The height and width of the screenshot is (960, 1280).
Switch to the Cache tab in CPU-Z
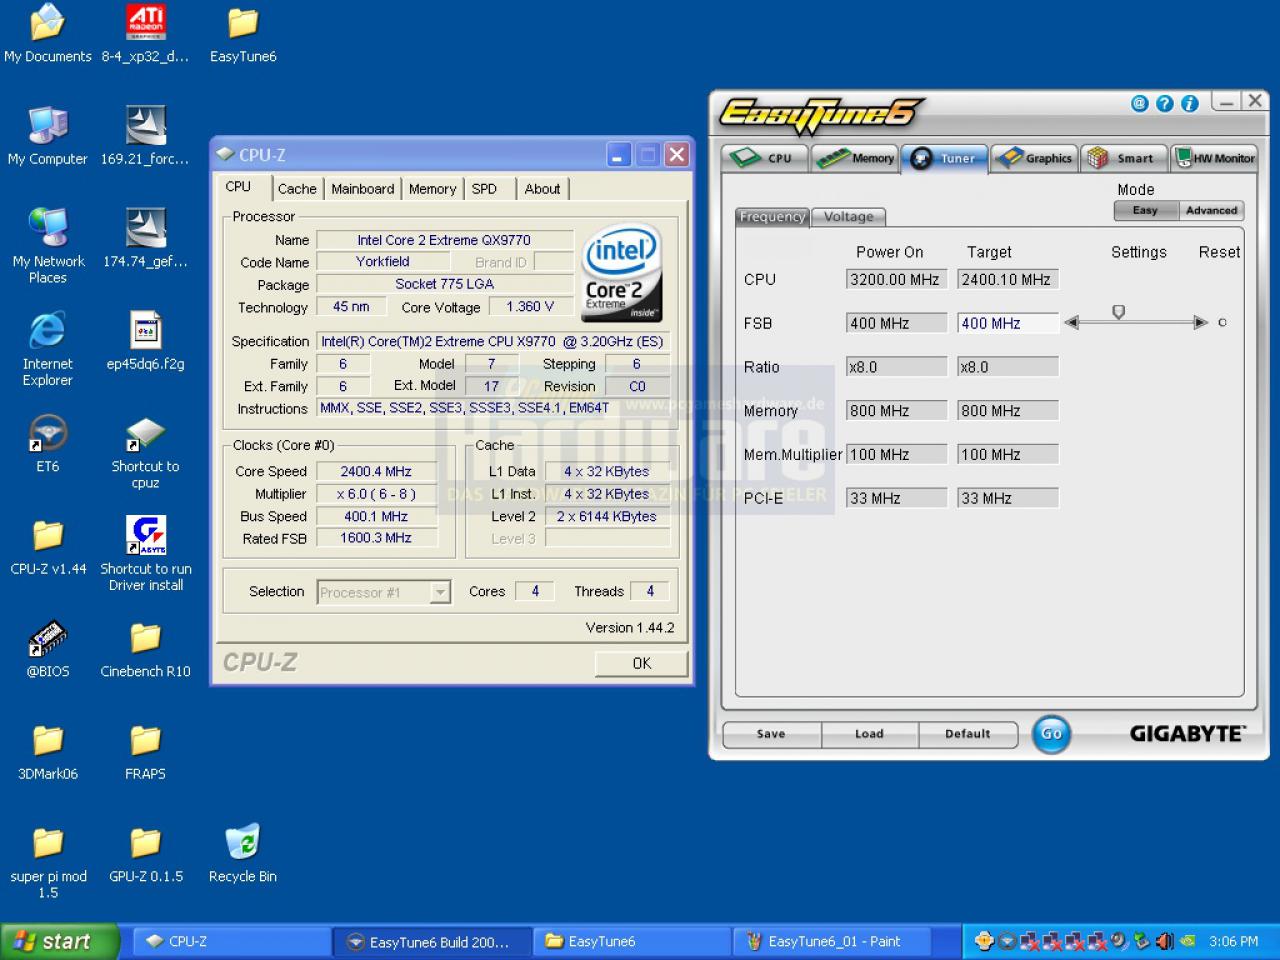[297, 188]
